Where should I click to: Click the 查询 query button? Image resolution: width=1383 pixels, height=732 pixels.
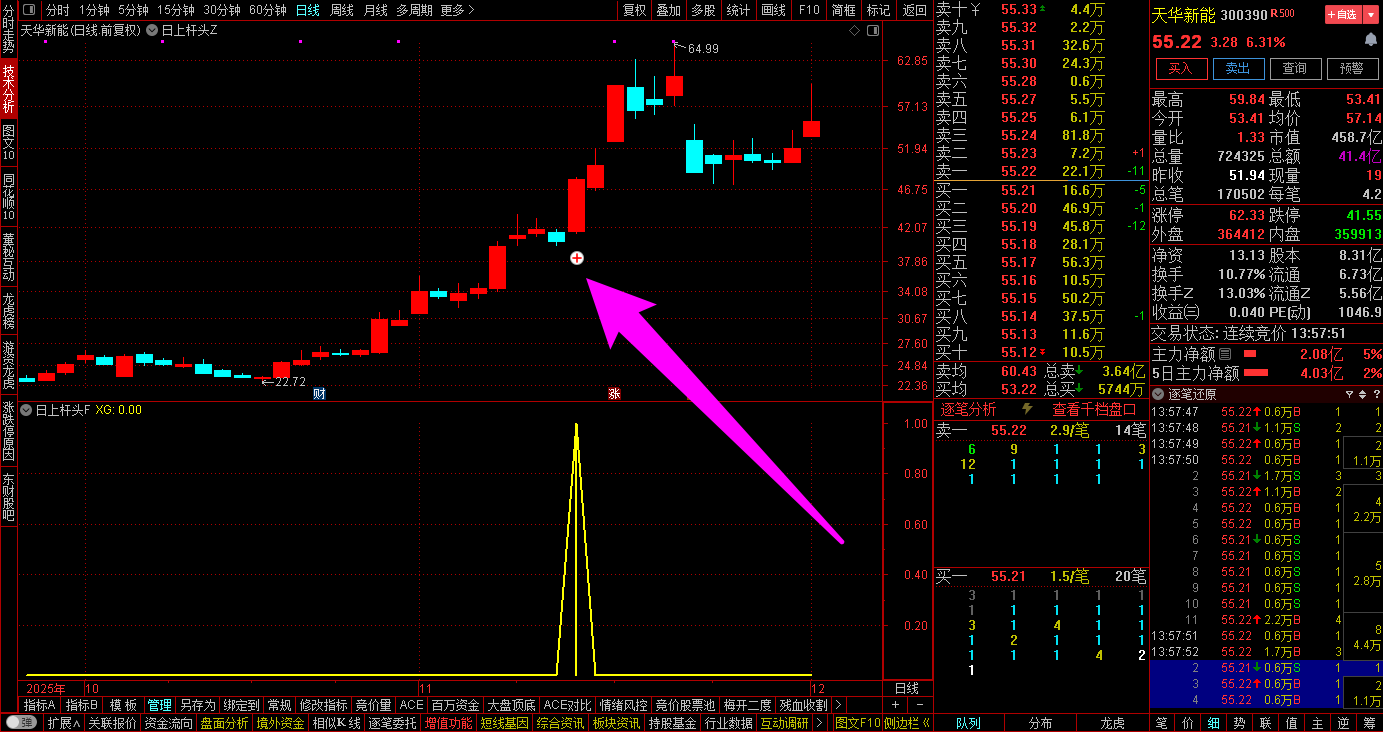[1295, 68]
